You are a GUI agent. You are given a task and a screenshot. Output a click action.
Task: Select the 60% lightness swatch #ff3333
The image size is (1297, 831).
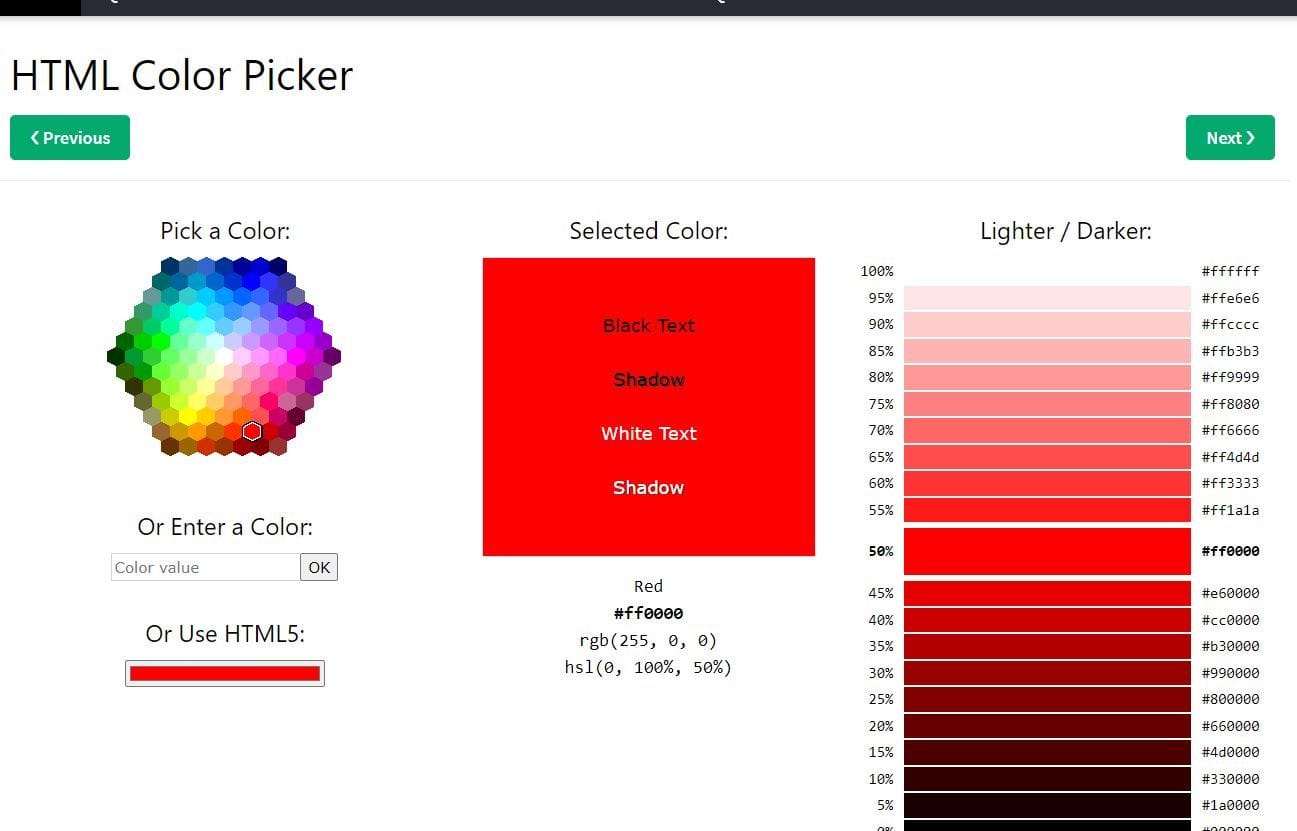[1047, 483]
